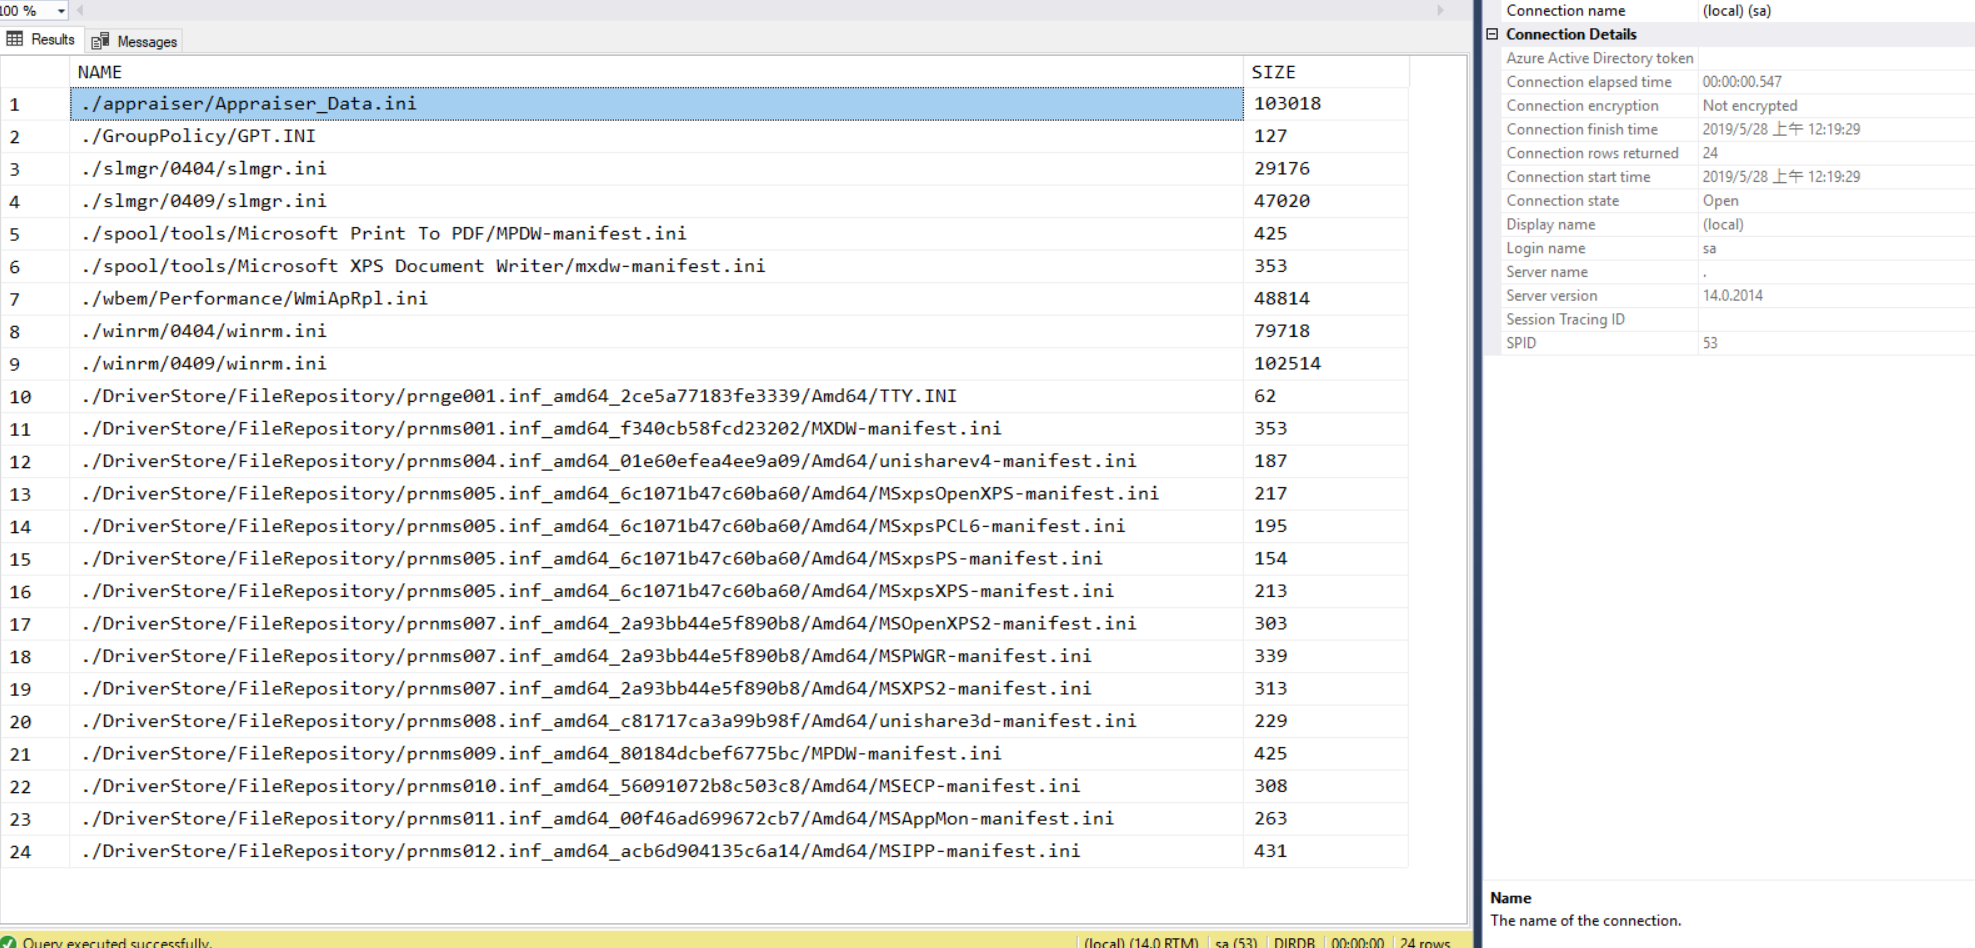
Task: Select the WmiApRpl.ini path cell
Action: coord(255,299)
